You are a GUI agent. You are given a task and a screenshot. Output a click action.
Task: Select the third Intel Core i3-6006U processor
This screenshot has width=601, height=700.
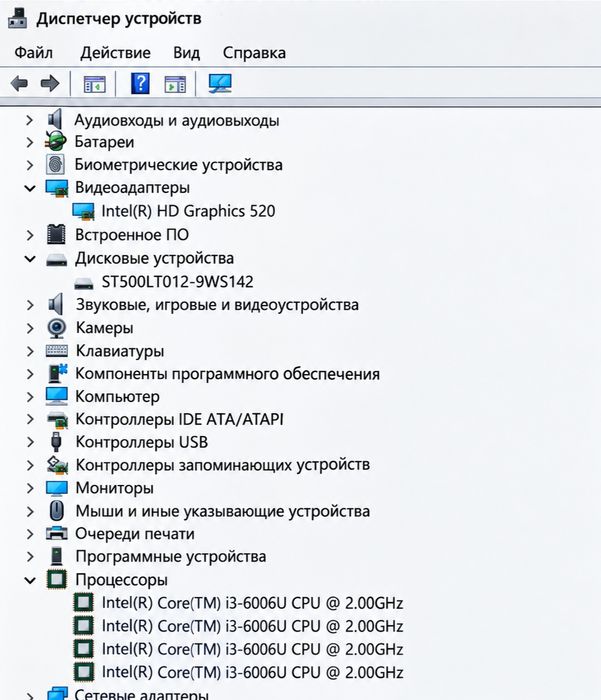pos(252,649)
